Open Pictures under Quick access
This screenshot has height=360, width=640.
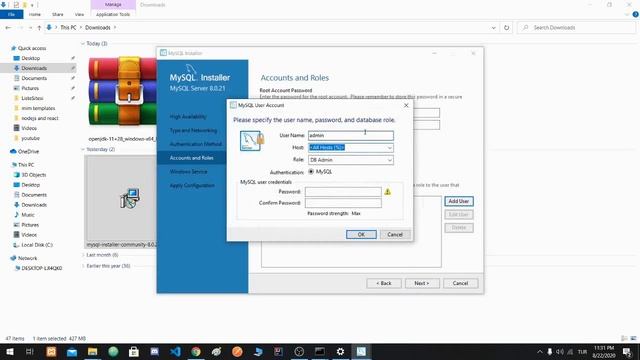coord(30,88)
